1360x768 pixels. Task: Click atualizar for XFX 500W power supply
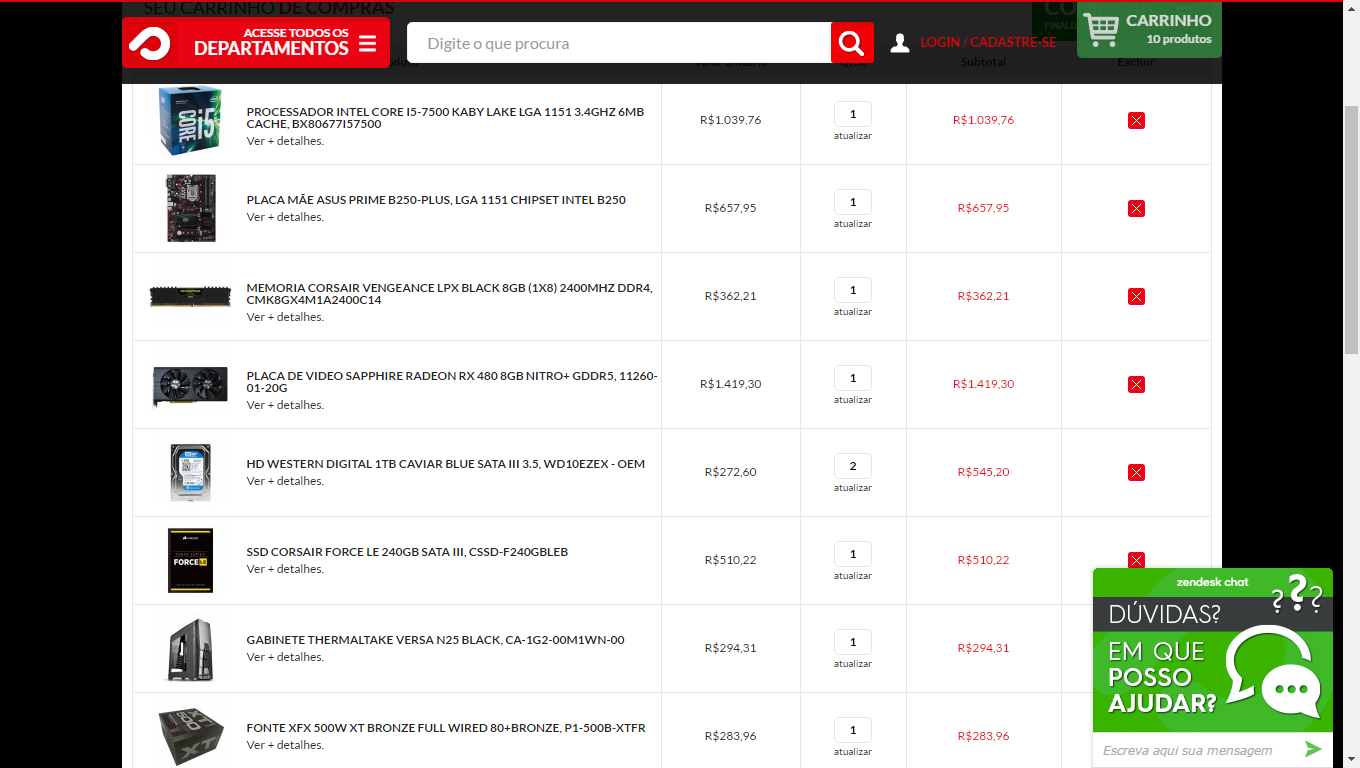[853, 752]
